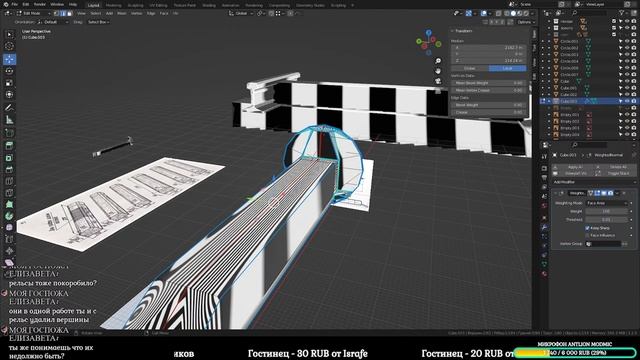This screenshot has height=360, width=640.
Task: Select the Scale tool in the toolbar
Action: pyautogui.click(x=9, y=83)
